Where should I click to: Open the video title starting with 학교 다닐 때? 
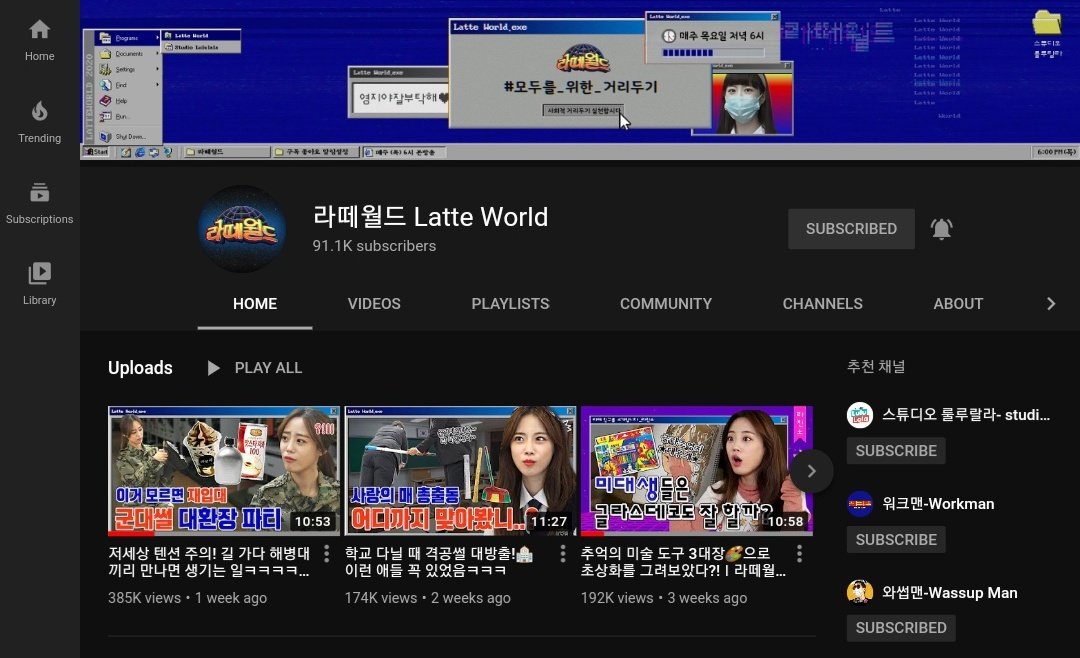click(439, 562)
